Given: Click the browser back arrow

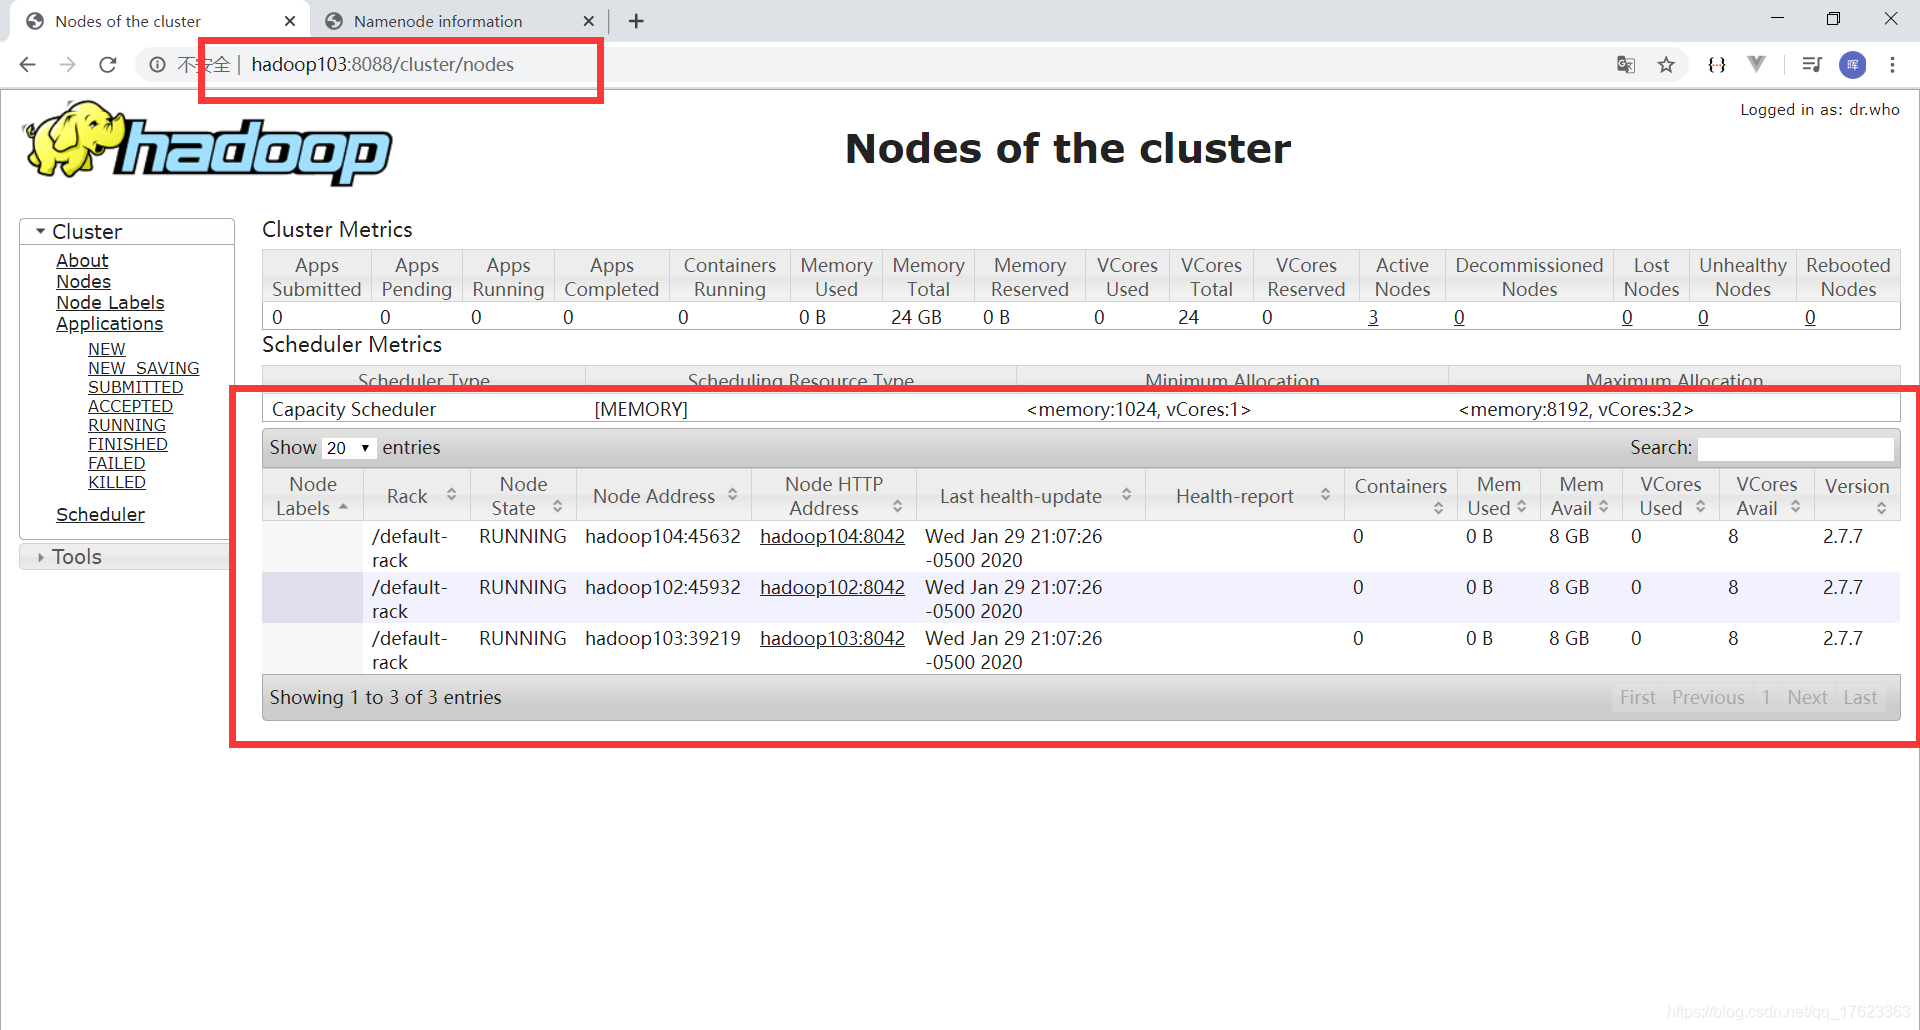Looking at the screenshot, I should pos(28,65).
